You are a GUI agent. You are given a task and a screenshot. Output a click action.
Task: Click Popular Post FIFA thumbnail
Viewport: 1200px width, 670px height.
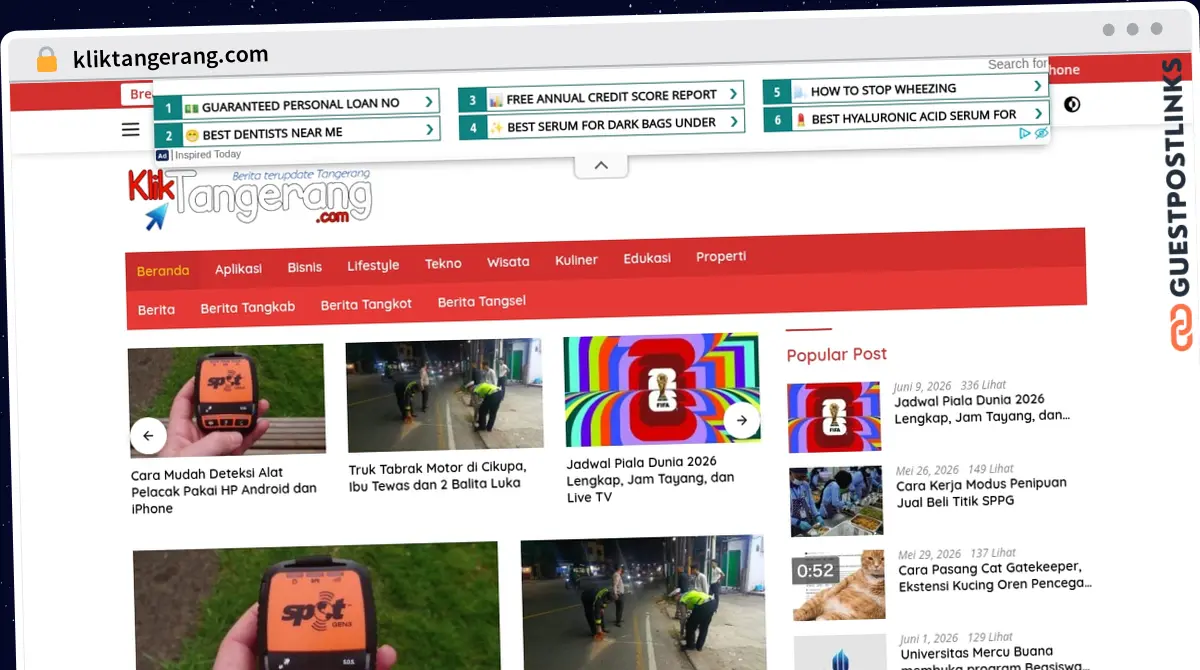(x=834, y=417)
